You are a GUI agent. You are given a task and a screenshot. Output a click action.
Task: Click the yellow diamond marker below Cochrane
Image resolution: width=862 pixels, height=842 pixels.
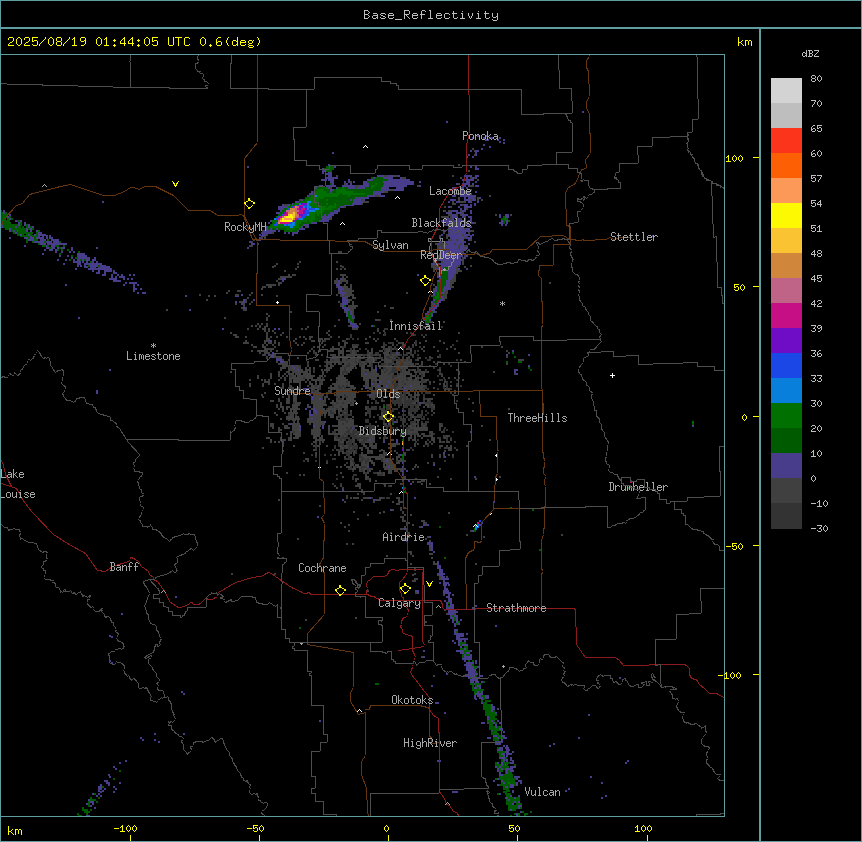340,590
